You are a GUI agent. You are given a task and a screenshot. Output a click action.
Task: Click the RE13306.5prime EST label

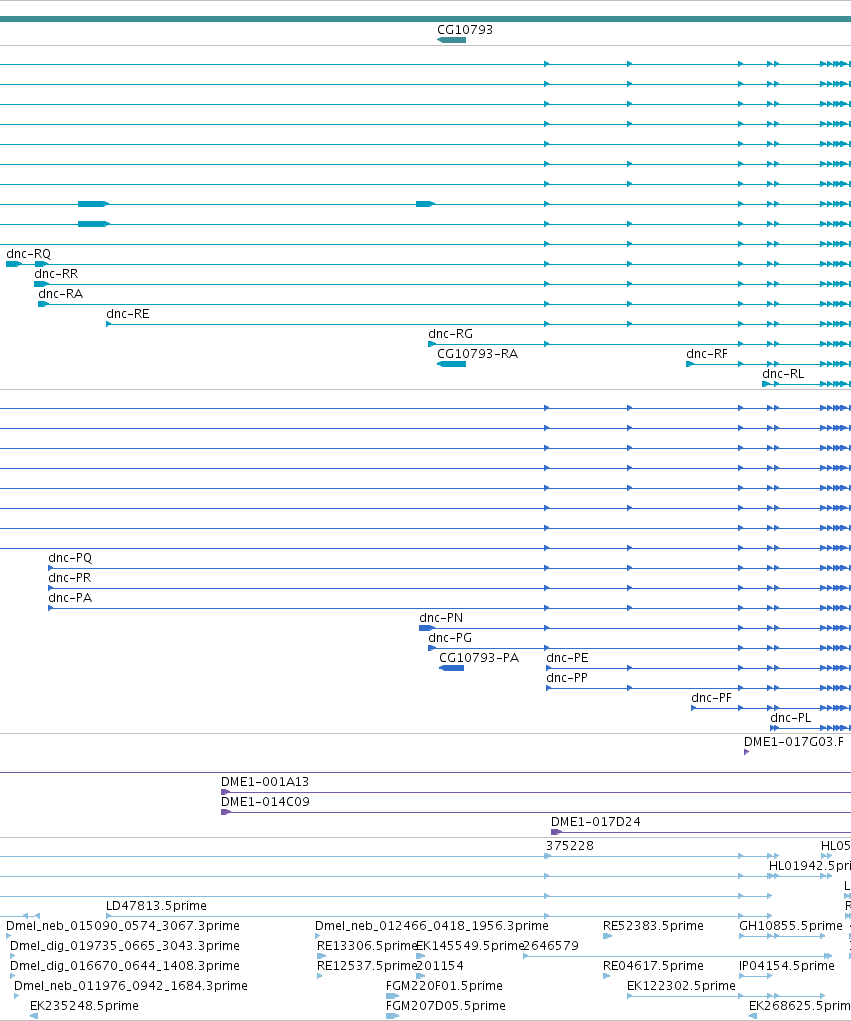tap(366, 946)
